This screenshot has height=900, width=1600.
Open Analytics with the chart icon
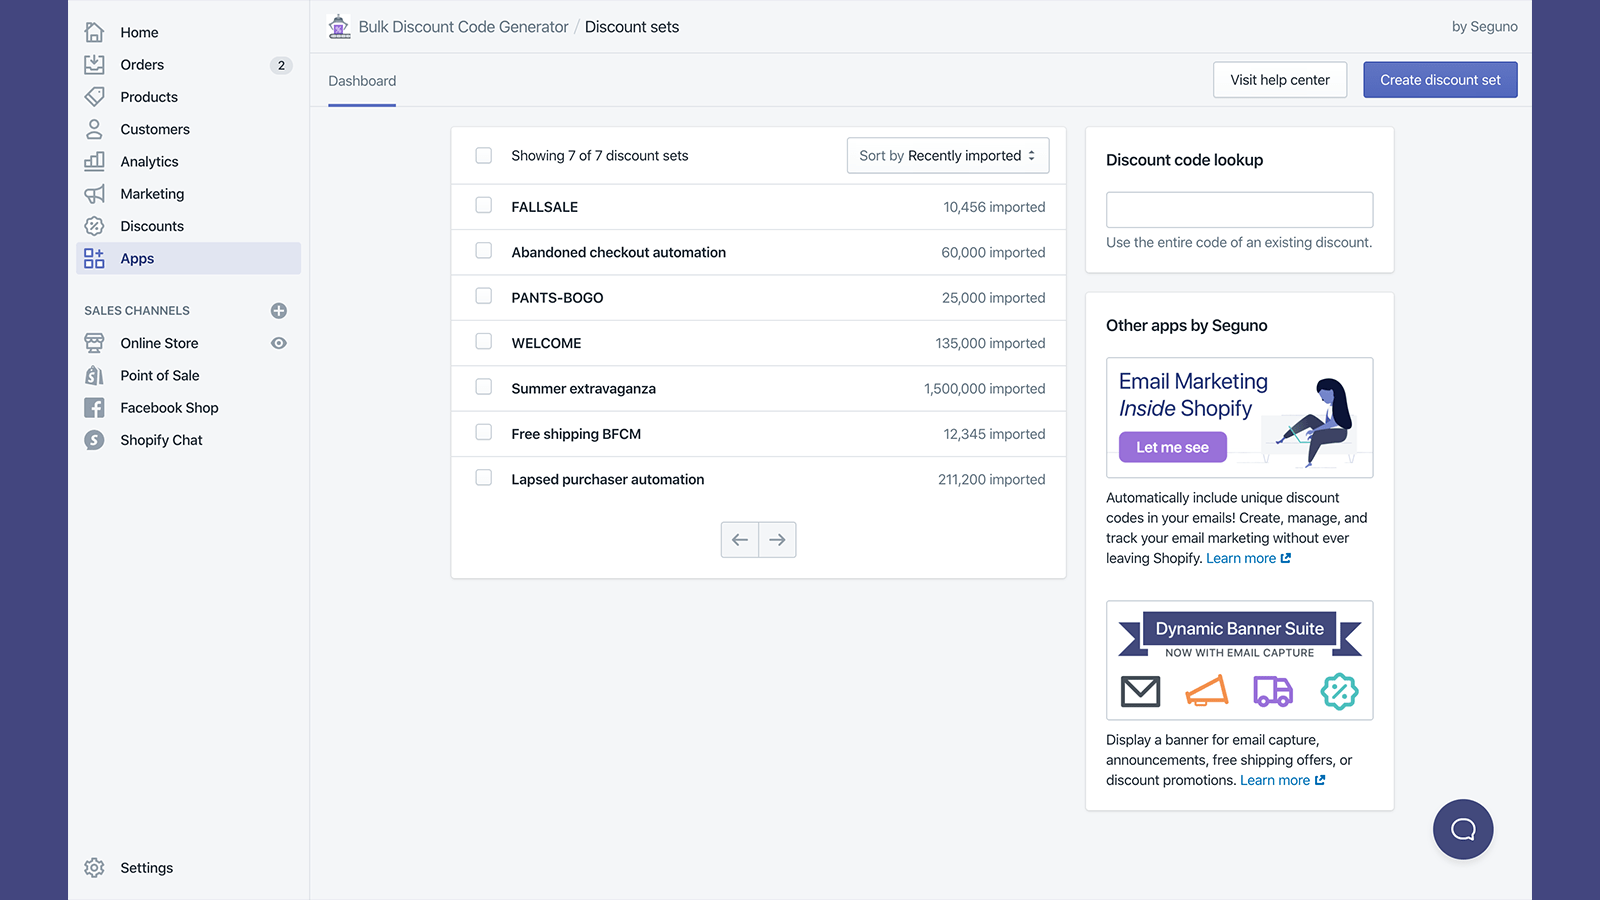[95, 161]
